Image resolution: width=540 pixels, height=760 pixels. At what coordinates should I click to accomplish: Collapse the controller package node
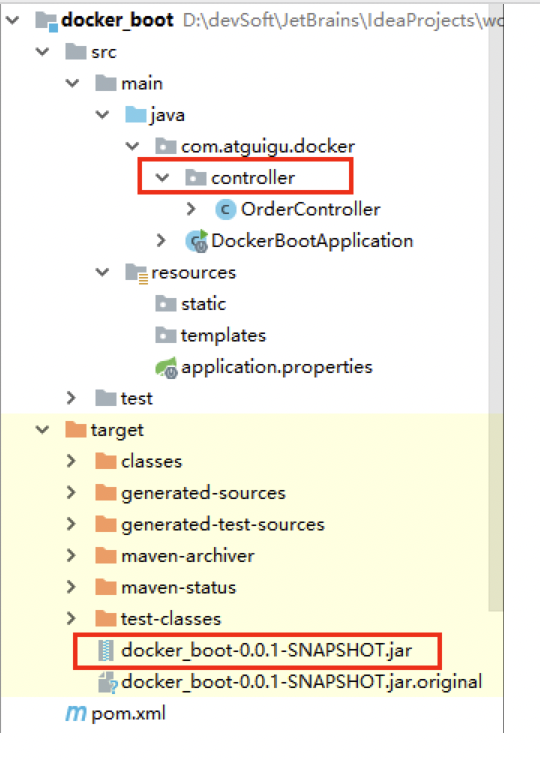[x=162, y=178]
